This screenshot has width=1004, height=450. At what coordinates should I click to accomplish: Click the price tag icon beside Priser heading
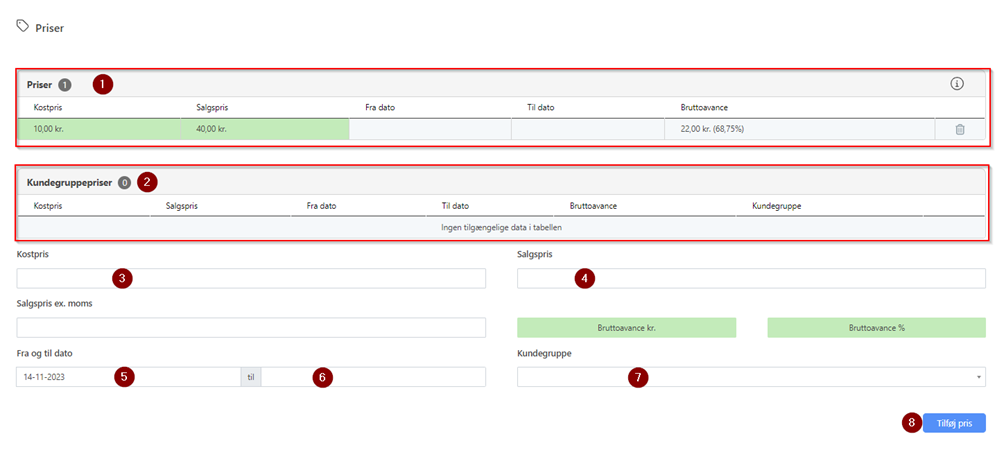point(23,27)
